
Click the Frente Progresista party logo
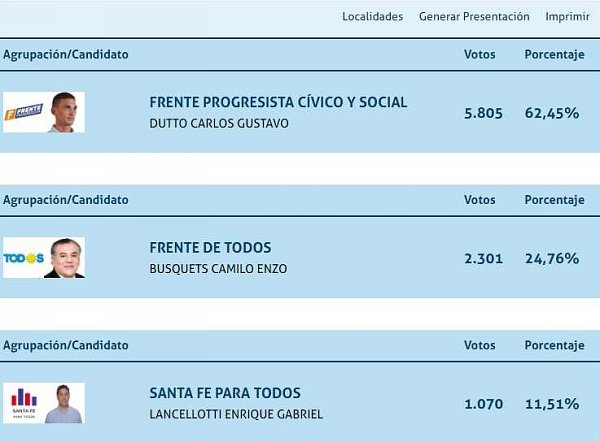coord(24,112)
